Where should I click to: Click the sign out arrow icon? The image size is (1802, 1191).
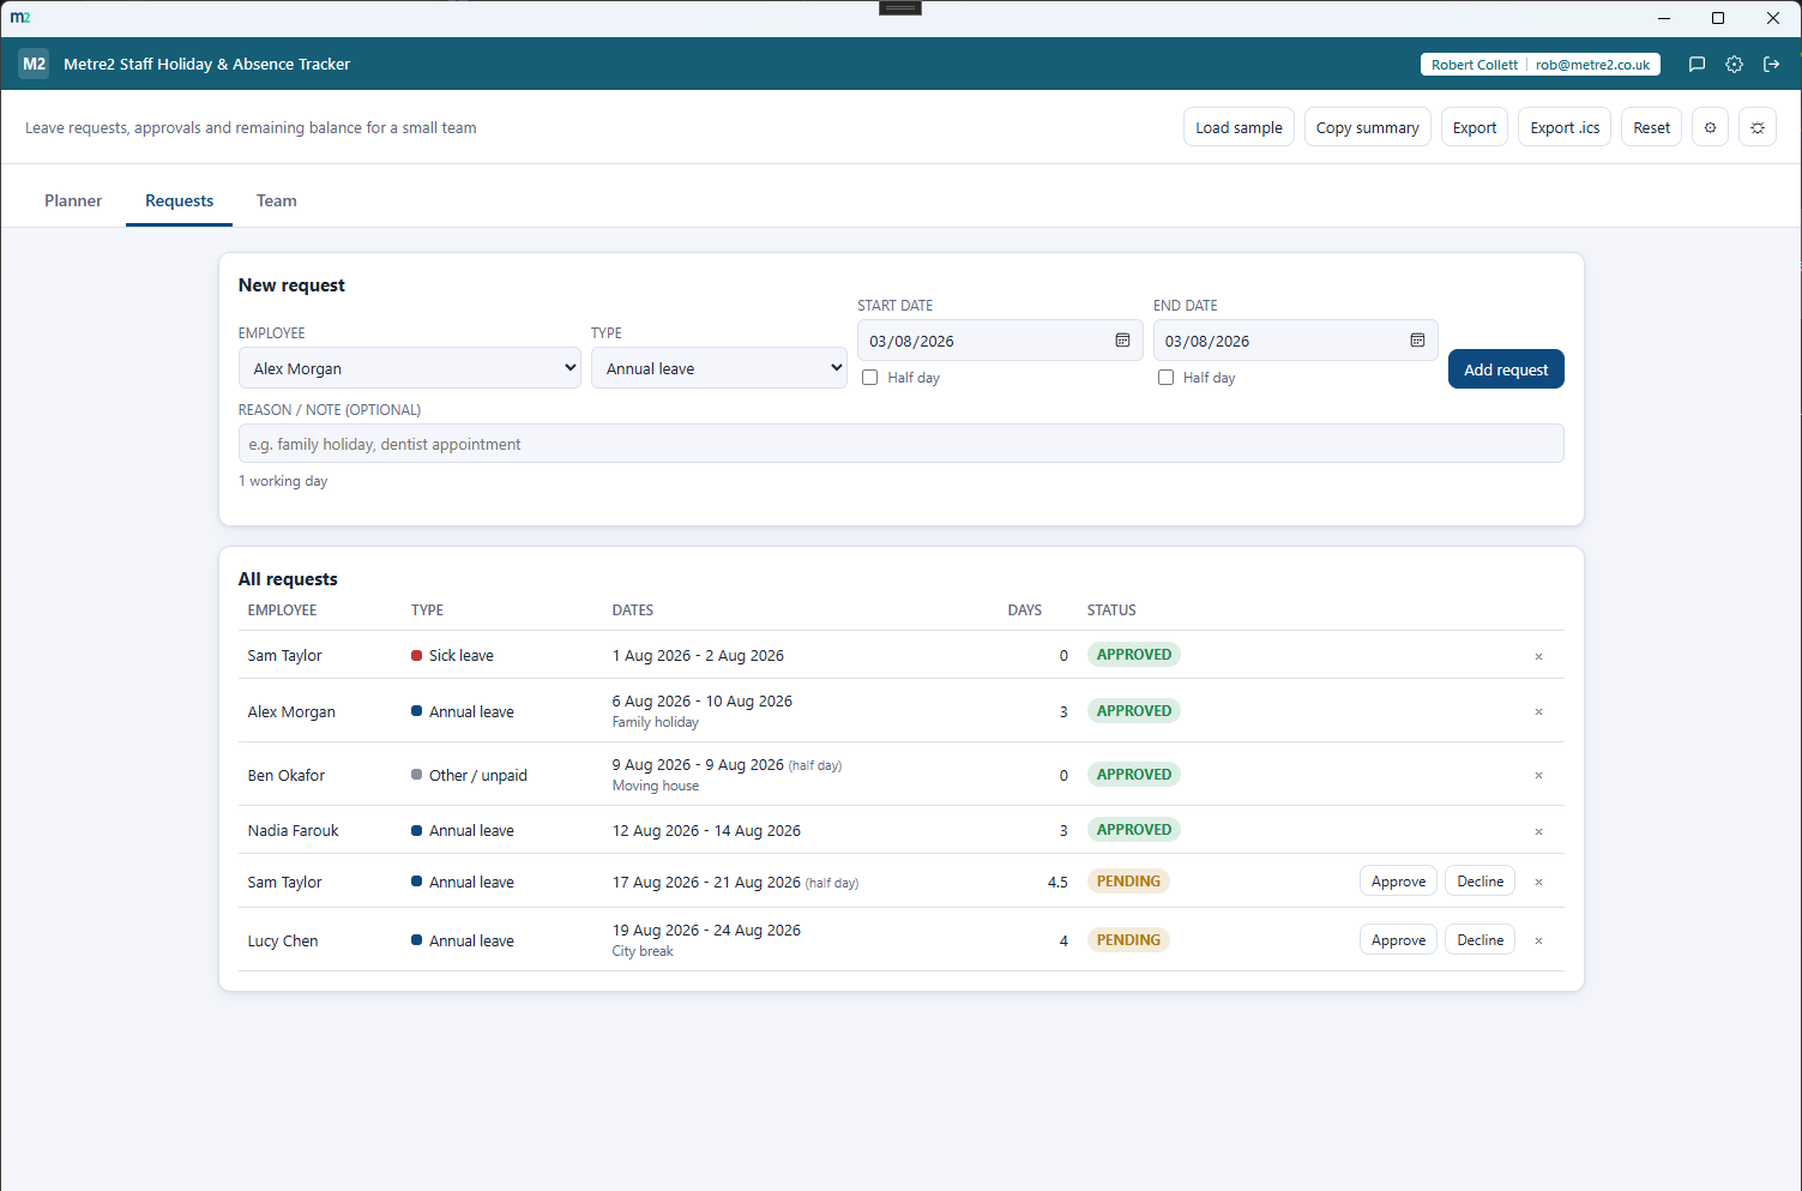[1771, 64]
